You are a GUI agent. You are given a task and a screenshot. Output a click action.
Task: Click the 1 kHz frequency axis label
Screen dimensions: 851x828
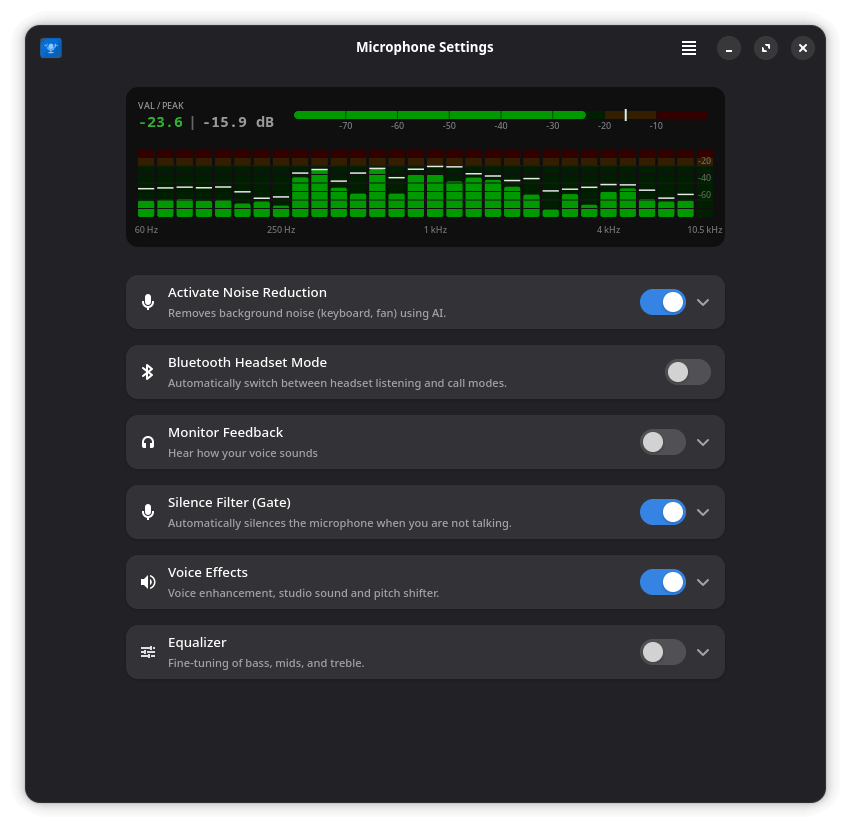click(435, 230)
